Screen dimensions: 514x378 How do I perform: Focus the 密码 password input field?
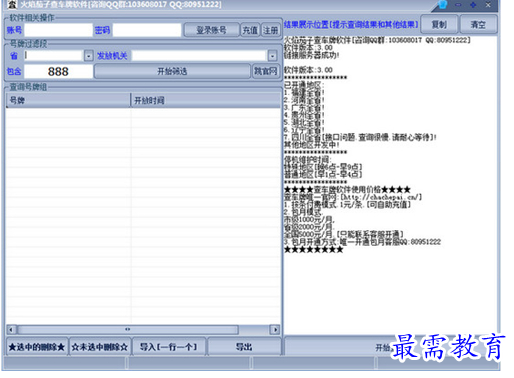coord(147,30)
